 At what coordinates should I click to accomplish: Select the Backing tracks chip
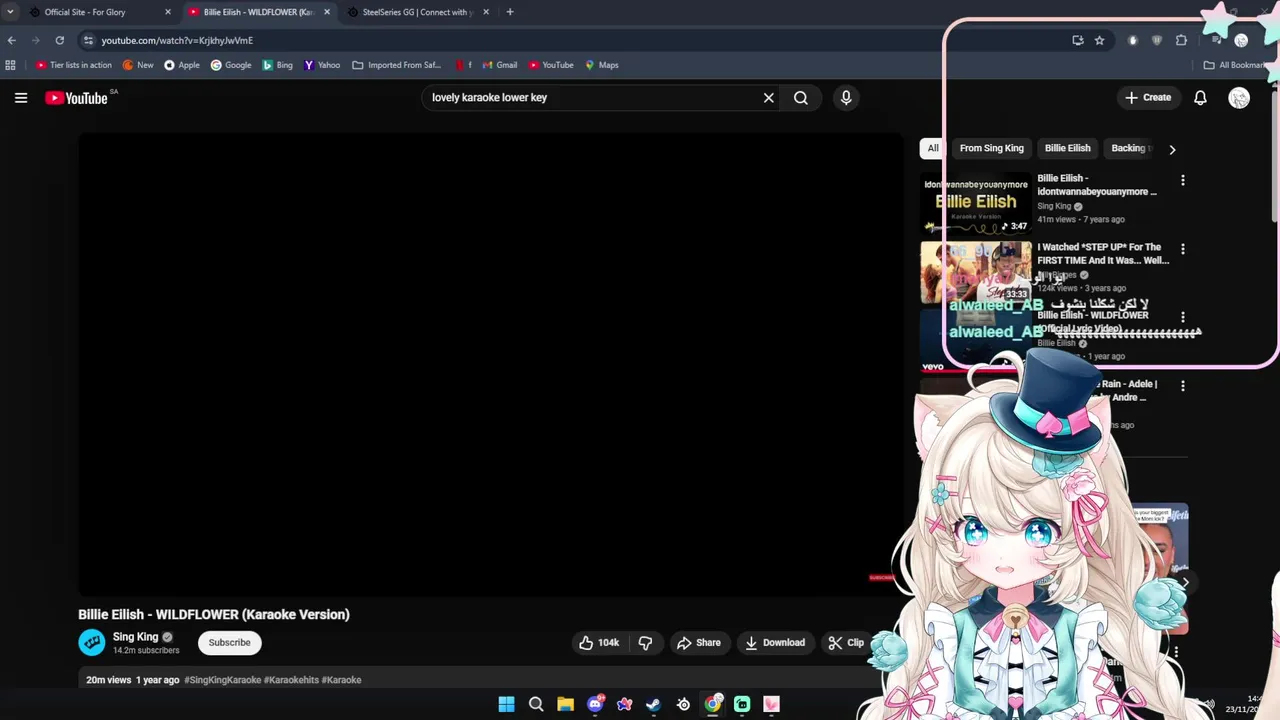click(1130, 148)
